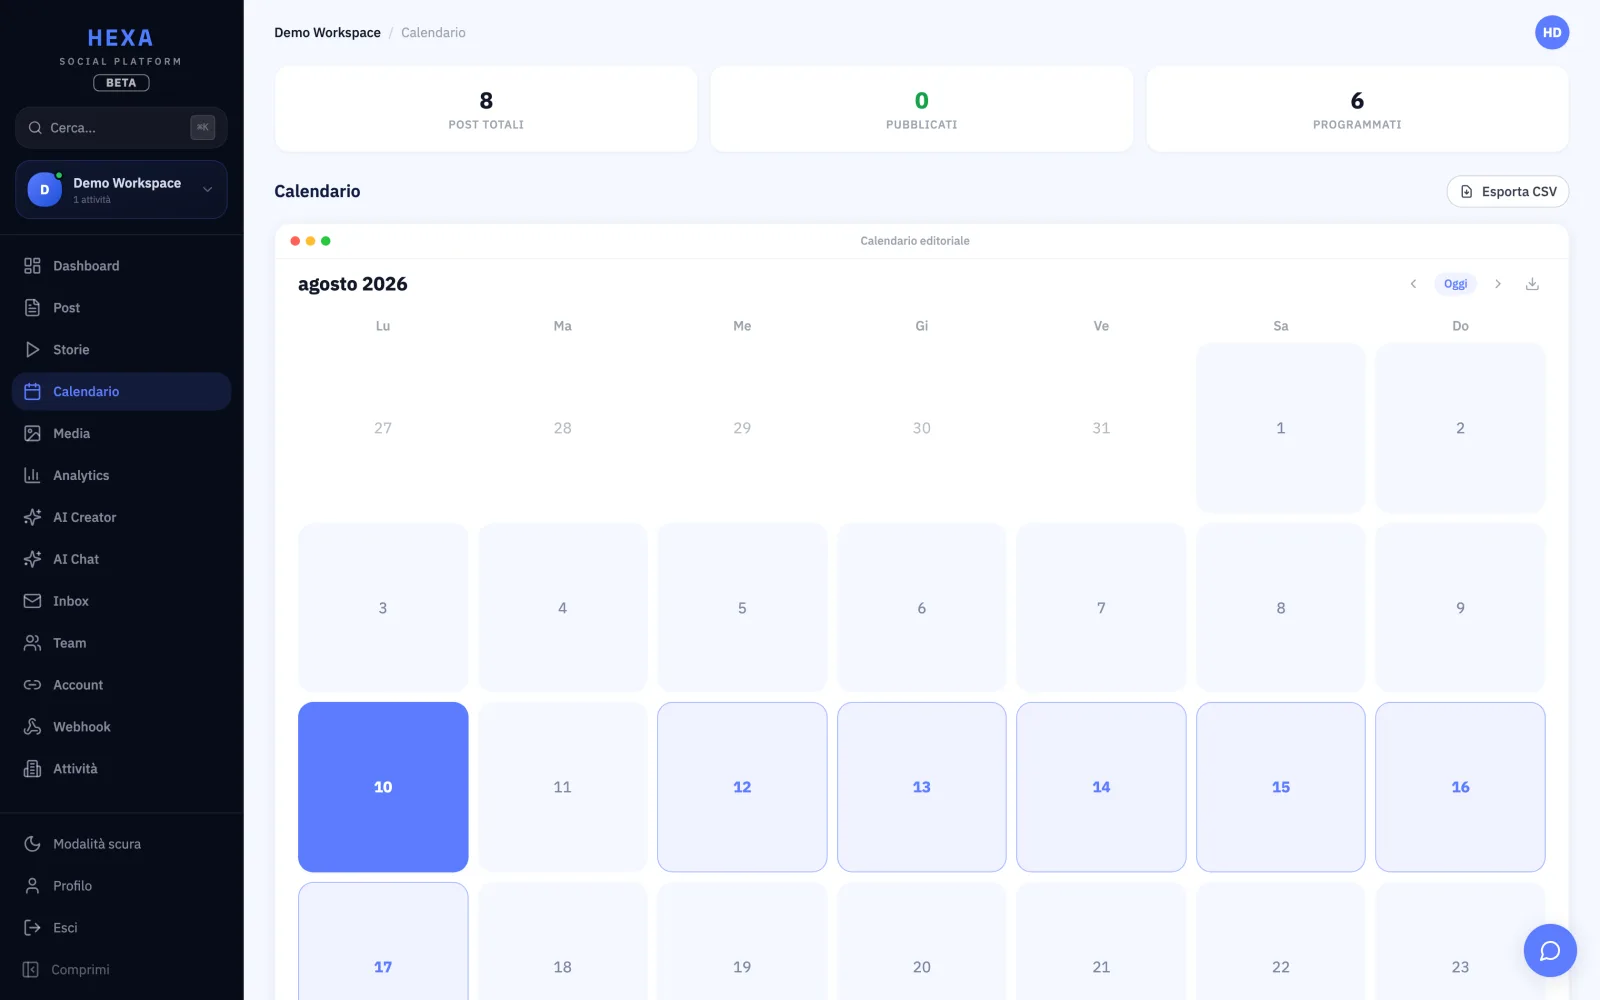Select August 10 in the calendar

[383, 787]
